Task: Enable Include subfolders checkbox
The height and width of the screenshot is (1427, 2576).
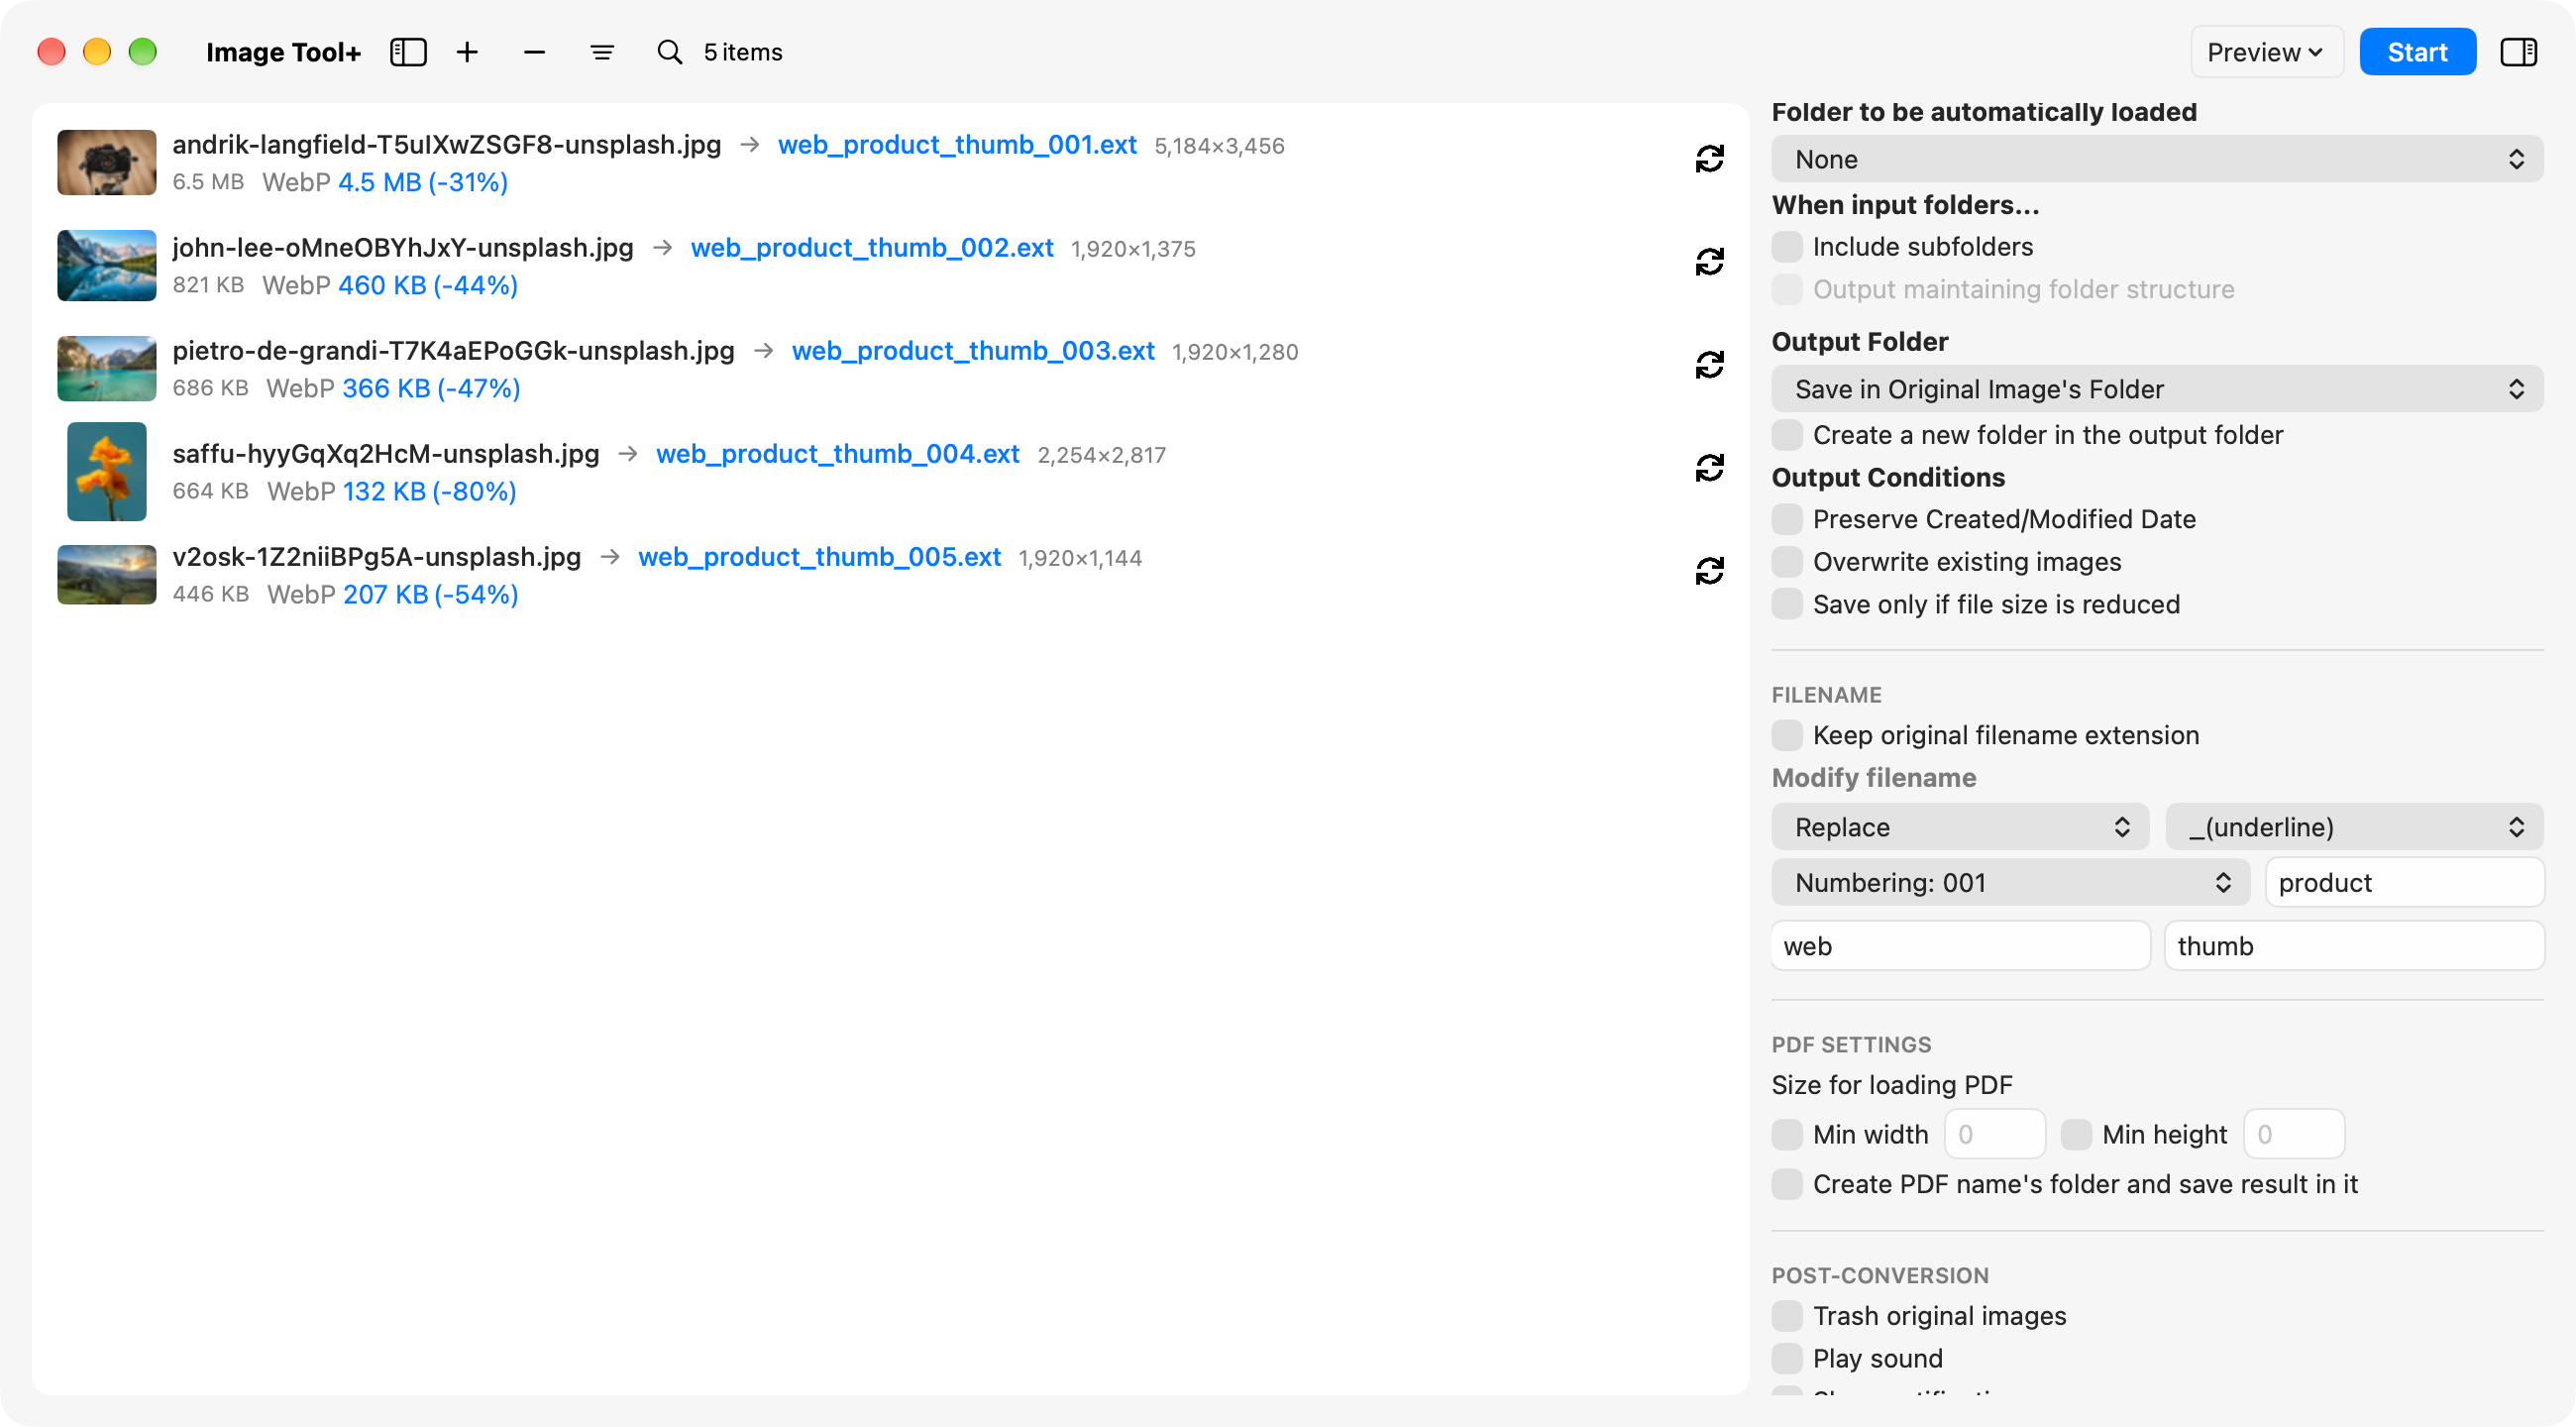Action: (x=1787, y=246)
